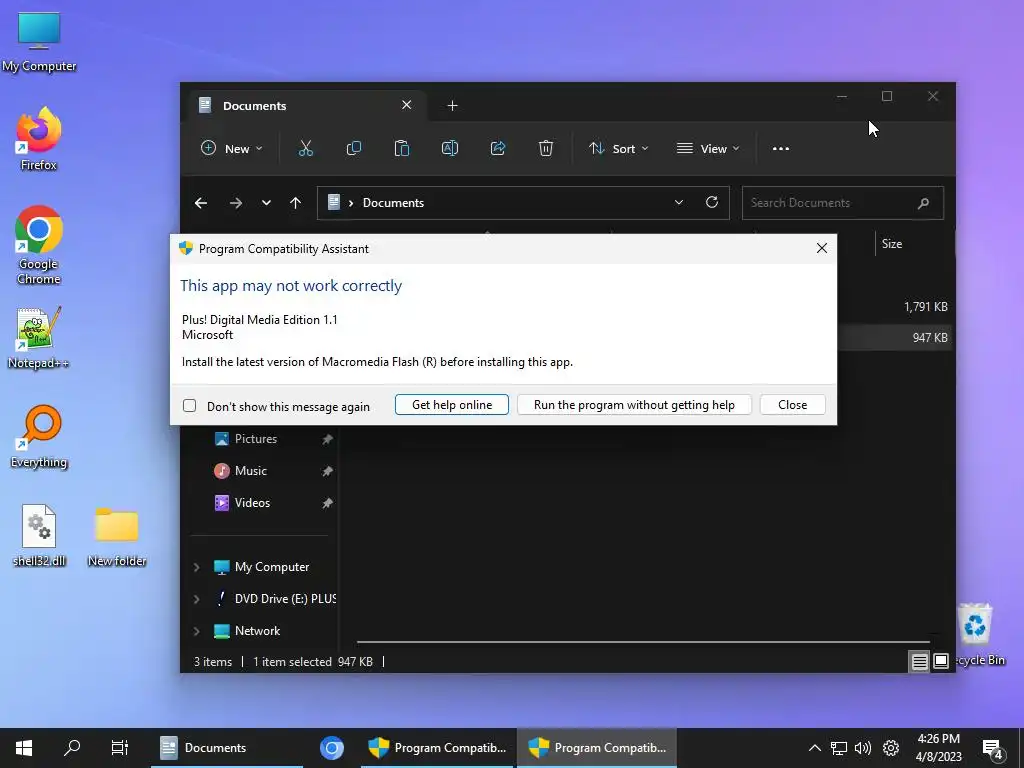1024x768 pixels.
Task: Click the Rename icon in Explorer toolbar
Action: (x=450, y=148)
